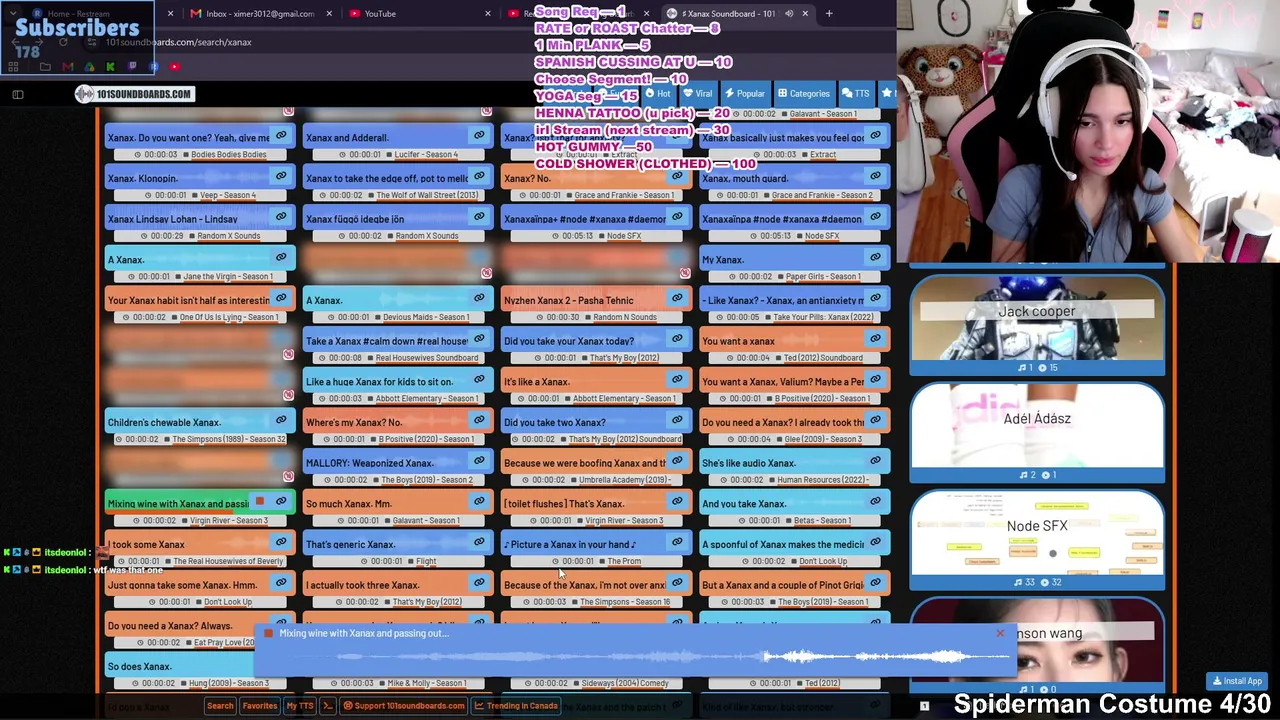Copy link for 'And you take Xanax' sound
This screenshot has height=720, width=1280.
(875, 502)
